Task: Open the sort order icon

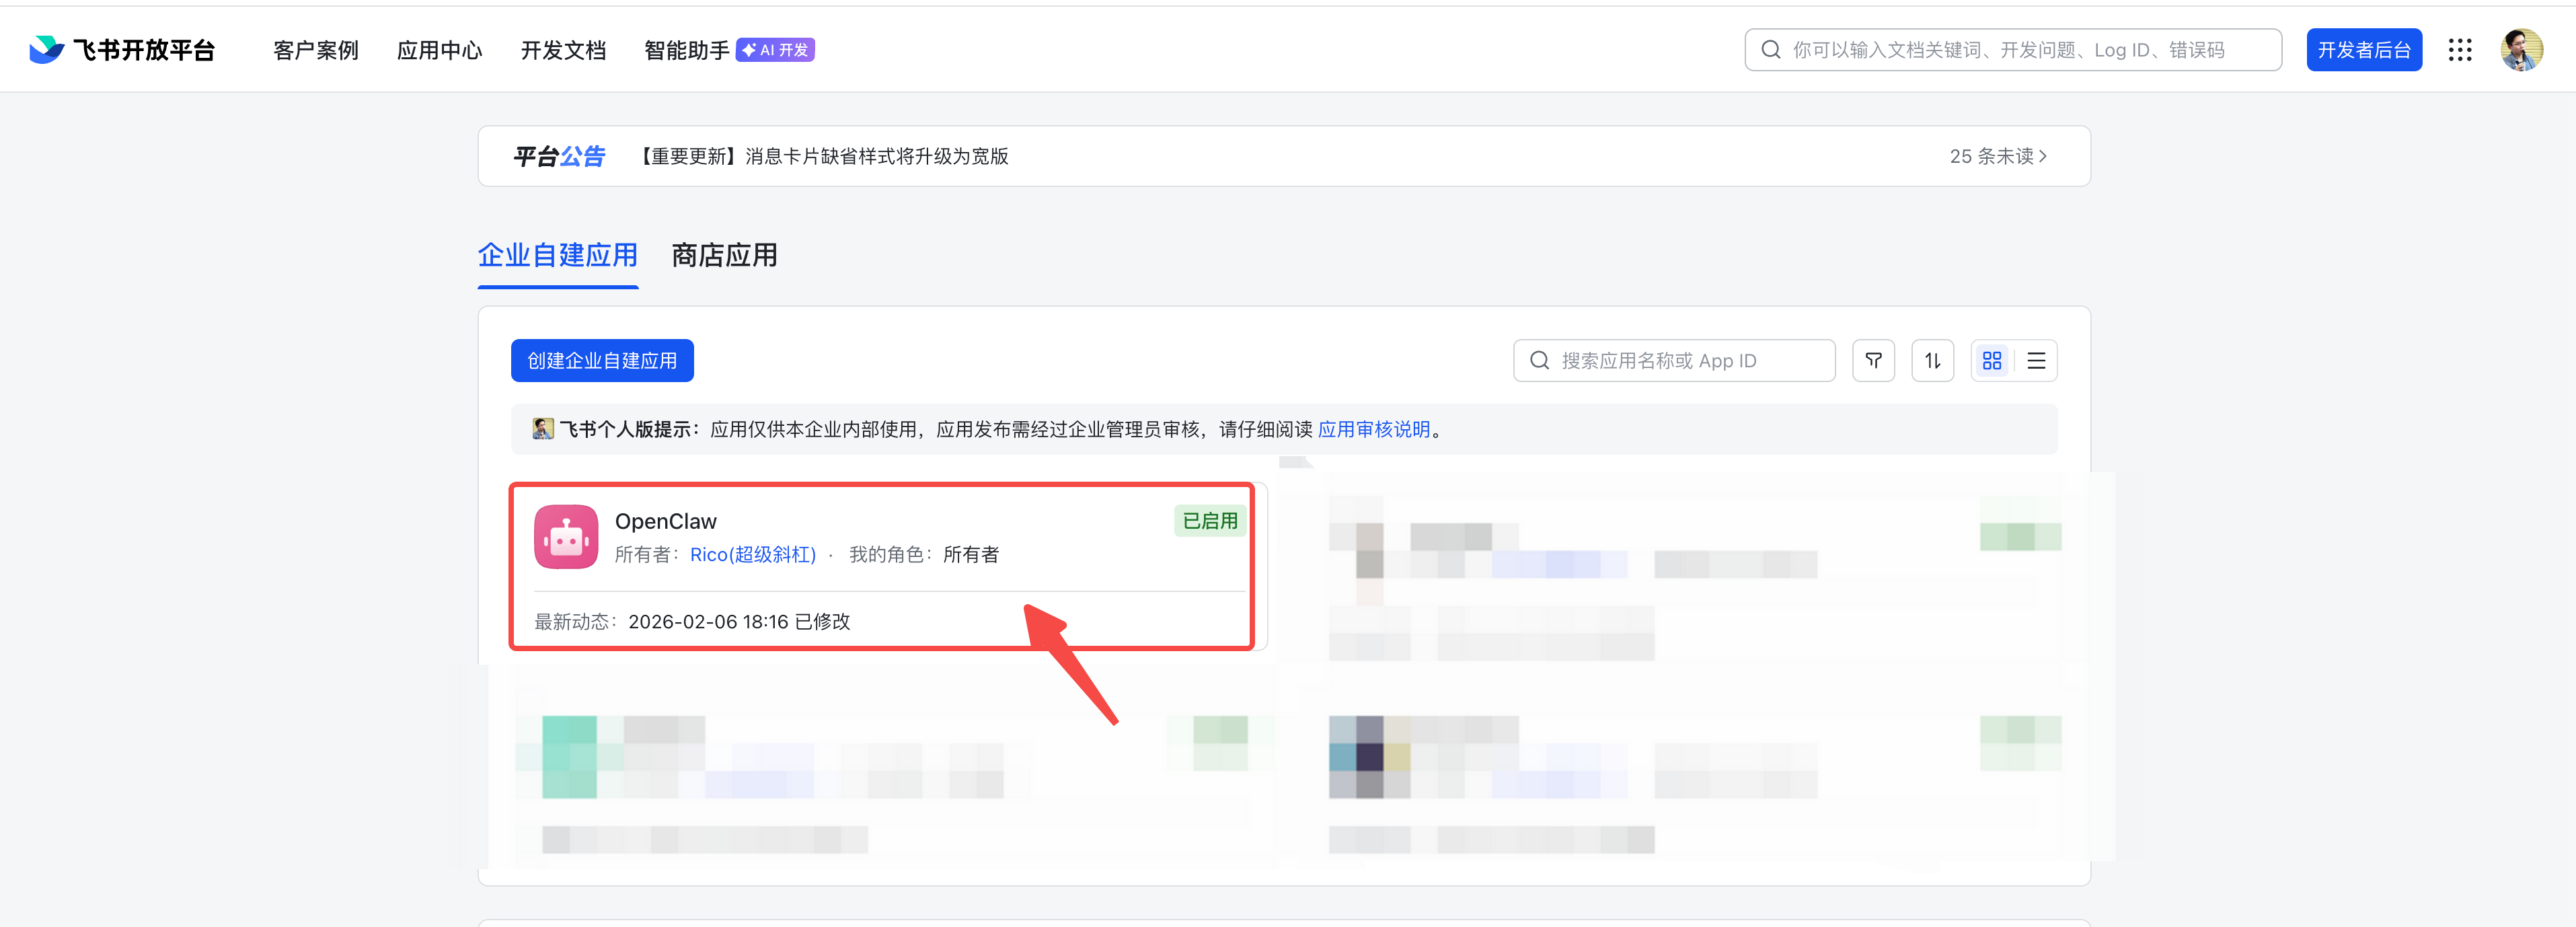Action: click(x=1932, y=360)
